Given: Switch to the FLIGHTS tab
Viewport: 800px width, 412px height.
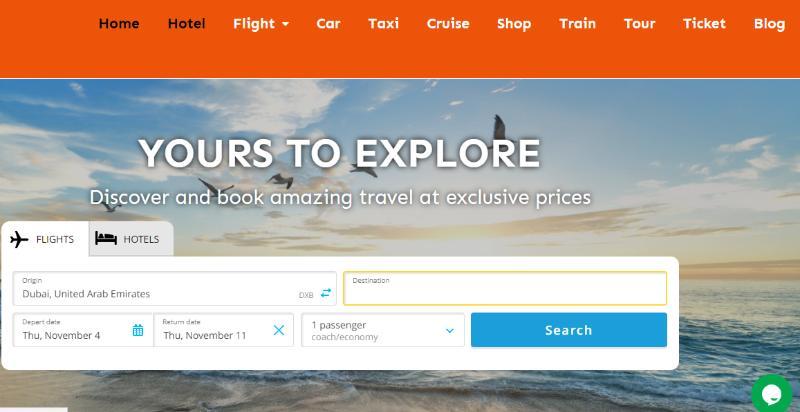Looking at the screenshot, I should click(x=45, y=239).
